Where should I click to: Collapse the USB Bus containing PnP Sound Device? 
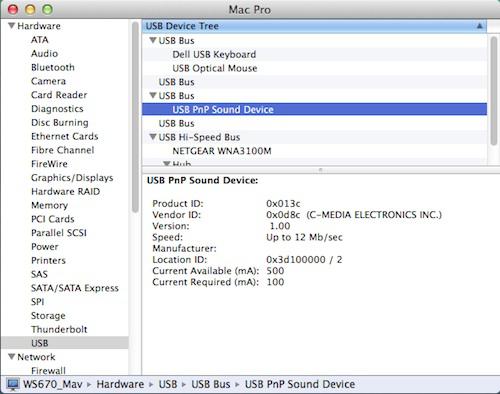click(153, 95)
